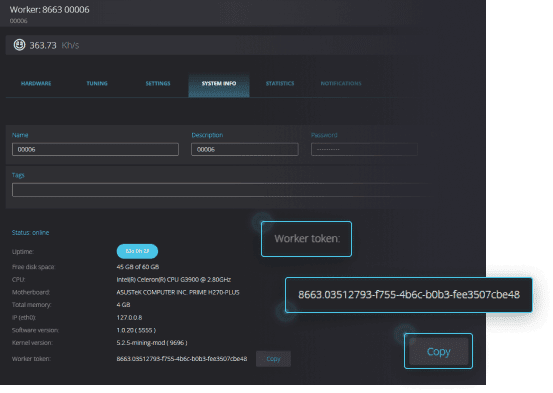553x393 pixels.
Task: Open the Settings tab
Action: 158,84
